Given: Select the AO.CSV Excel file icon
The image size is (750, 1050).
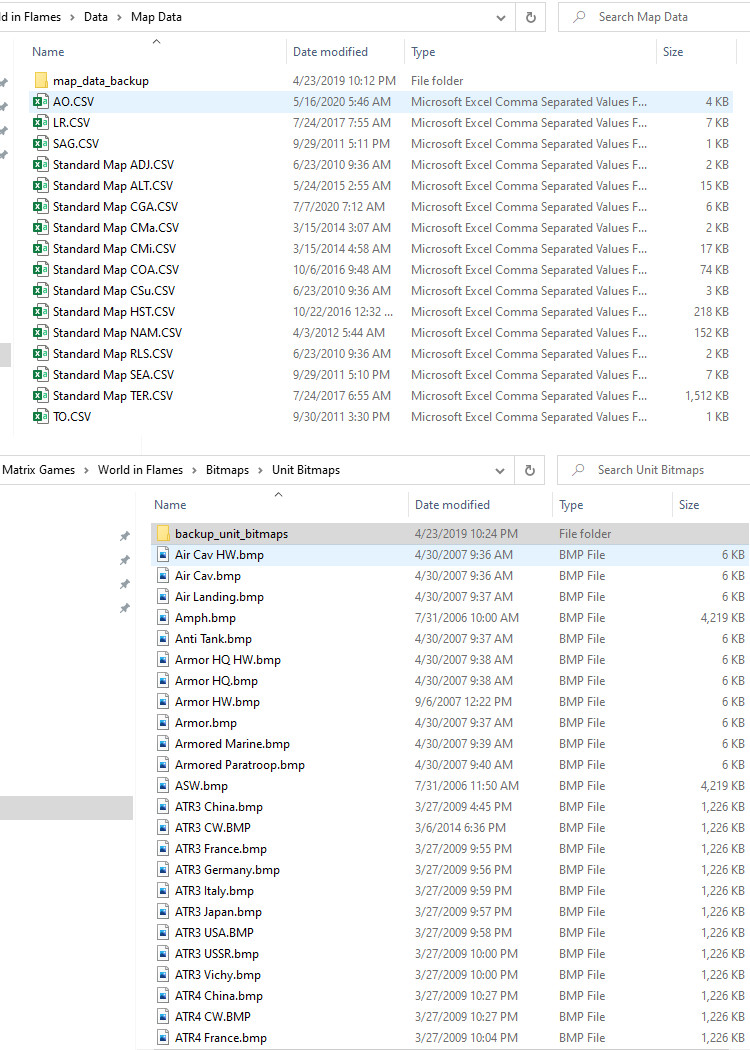Looking at the screenshot, I should (41, 102).
